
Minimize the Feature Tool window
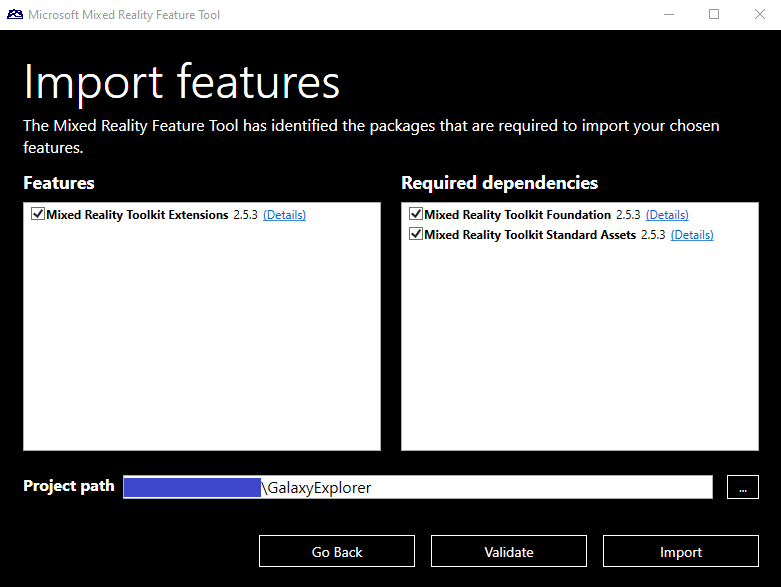tap(668, 15)
